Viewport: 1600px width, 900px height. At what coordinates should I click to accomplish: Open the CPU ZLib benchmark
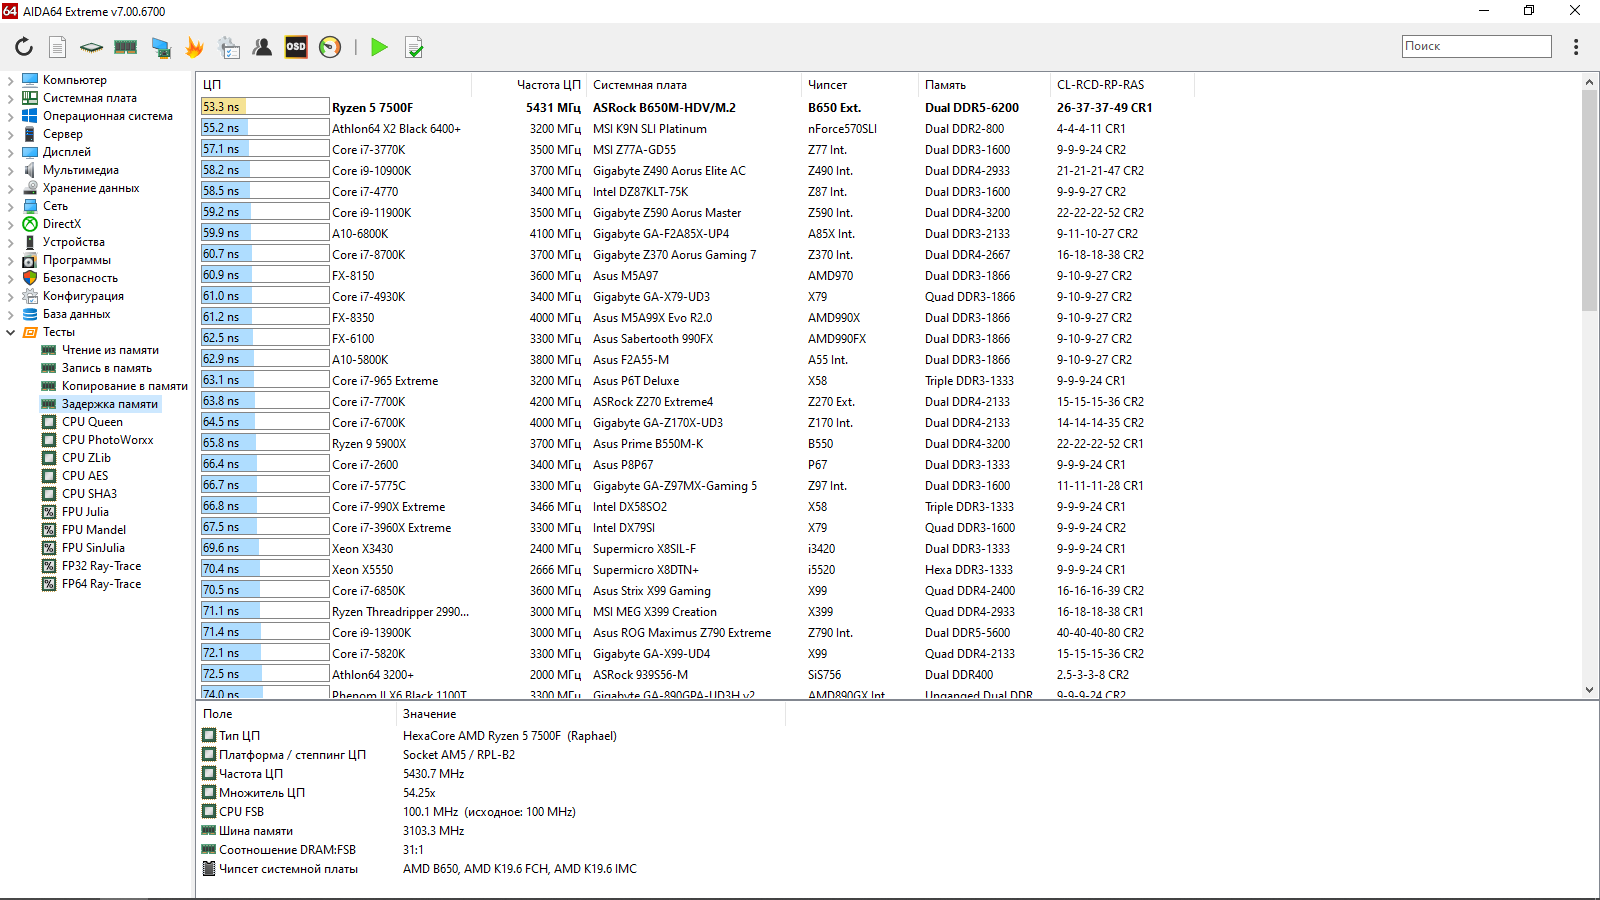click(86, 458)
